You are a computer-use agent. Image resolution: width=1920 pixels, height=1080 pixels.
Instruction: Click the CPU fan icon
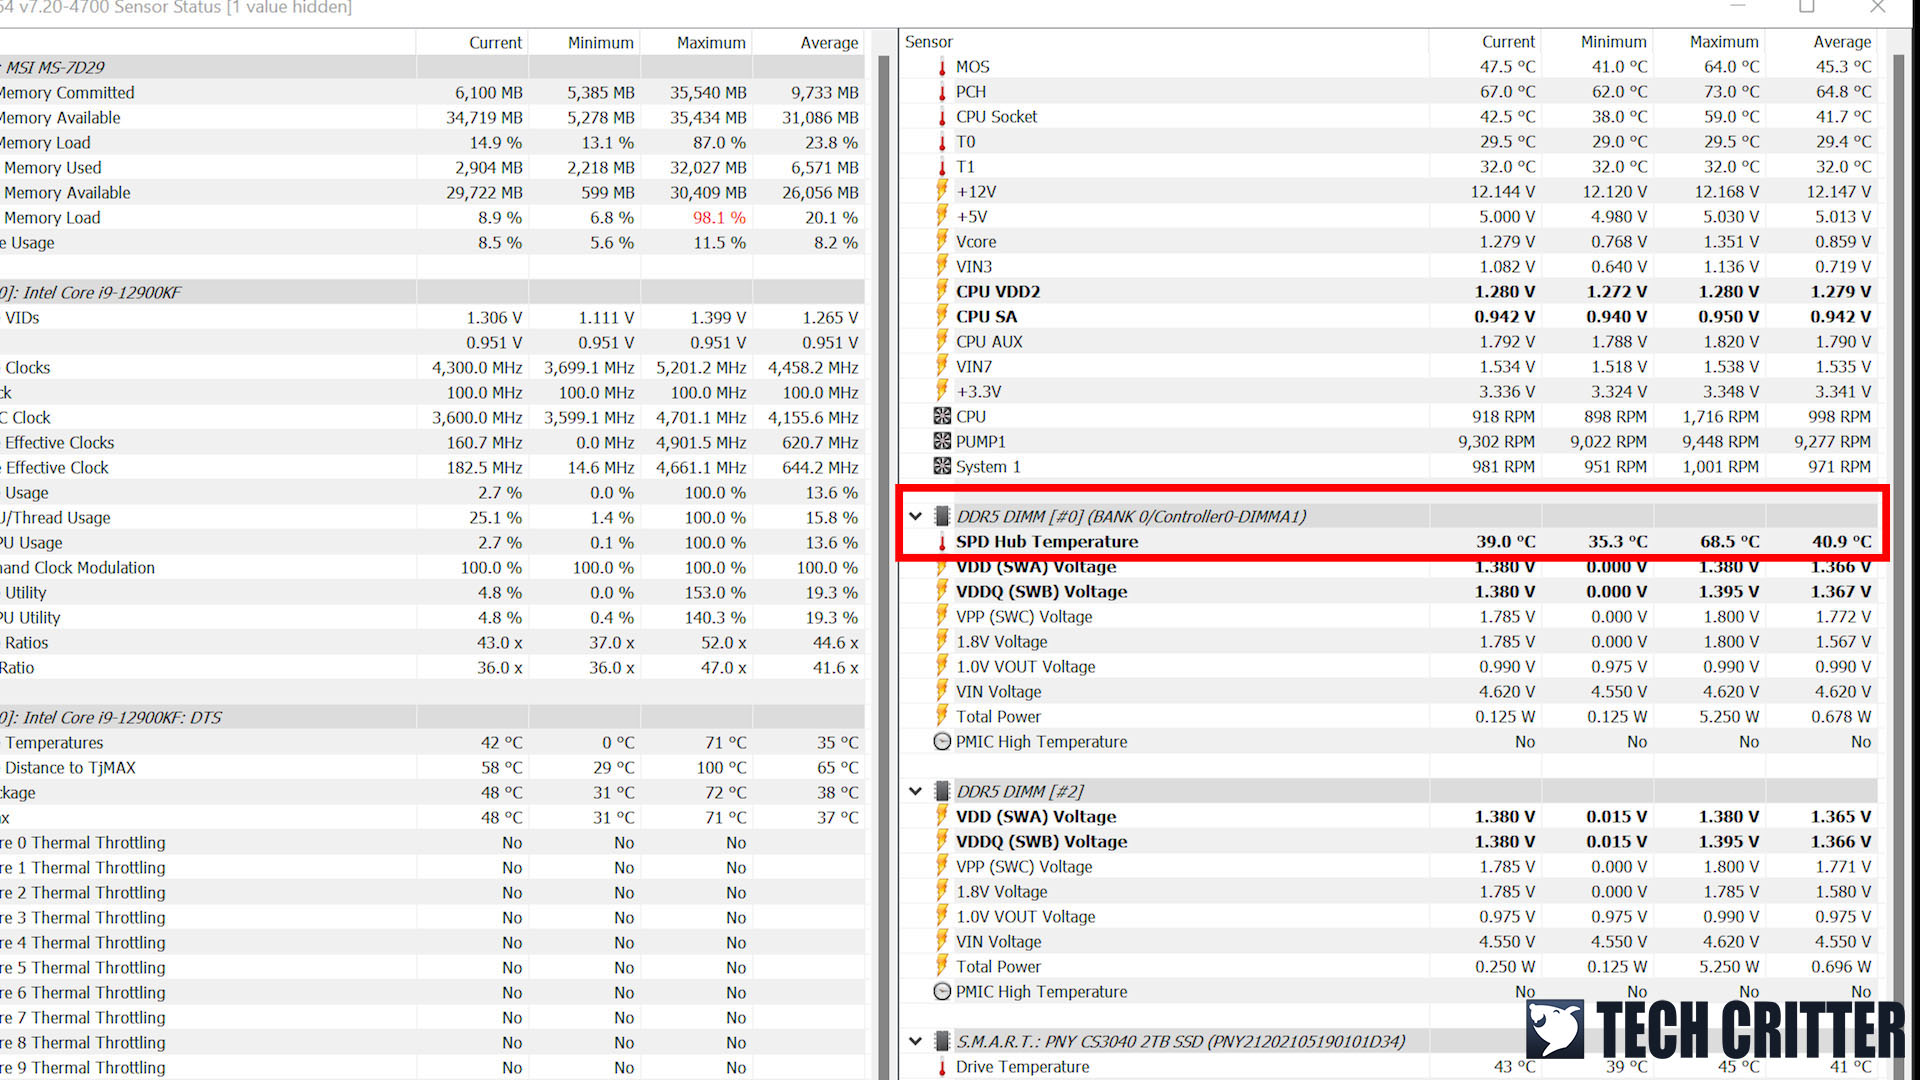tap(942, 416)
